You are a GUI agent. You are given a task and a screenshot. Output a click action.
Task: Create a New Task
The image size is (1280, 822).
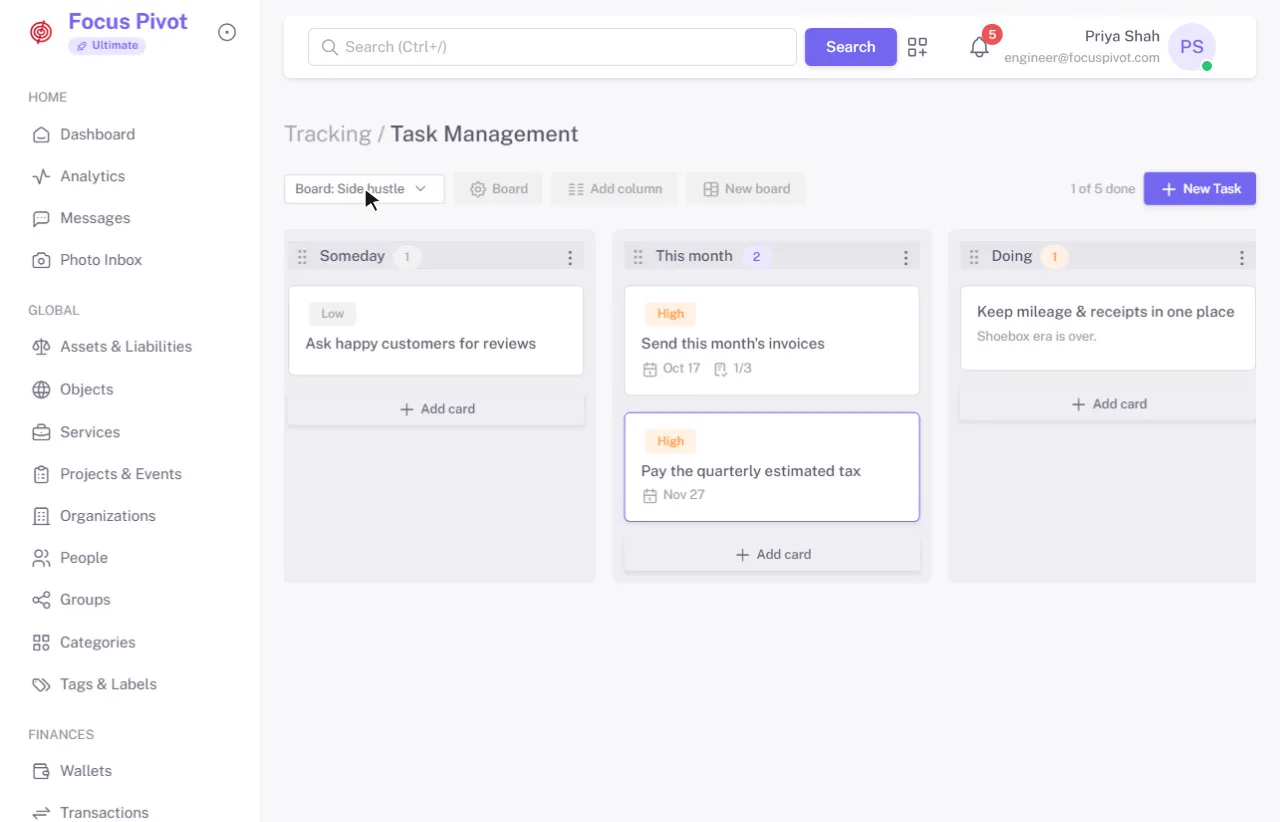[1200, 189]
